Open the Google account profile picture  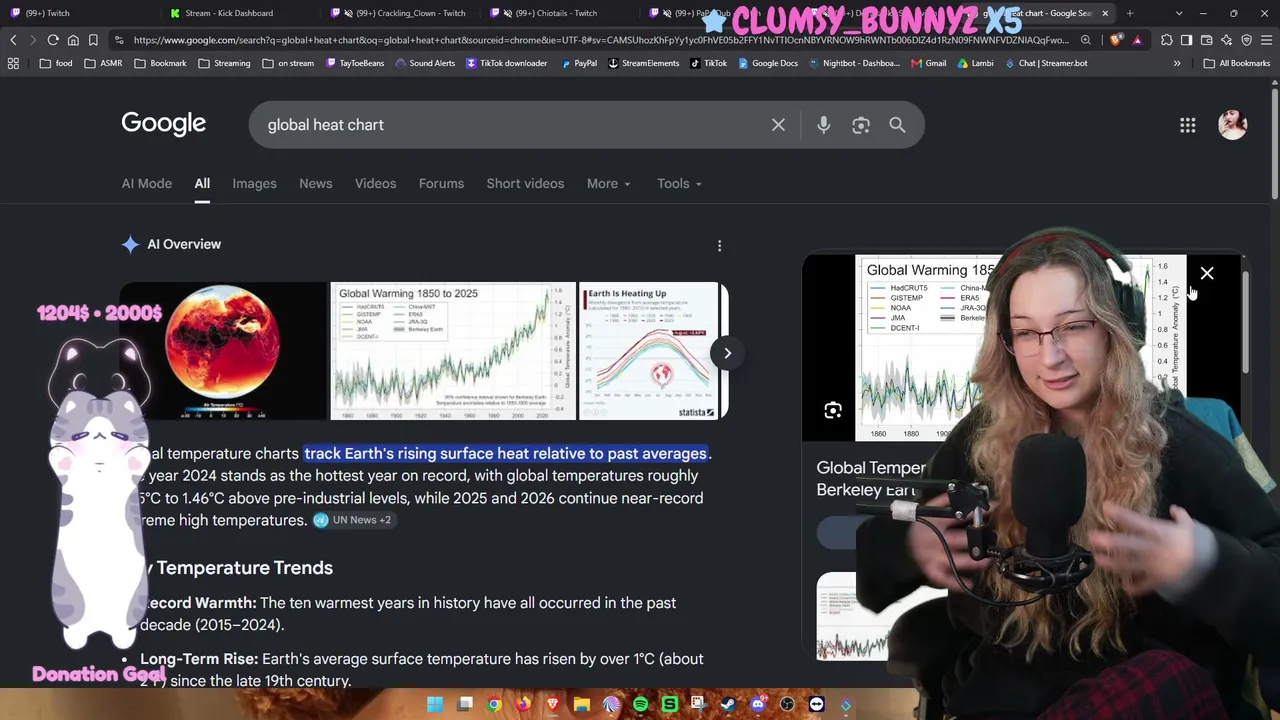pos(1232,125)
